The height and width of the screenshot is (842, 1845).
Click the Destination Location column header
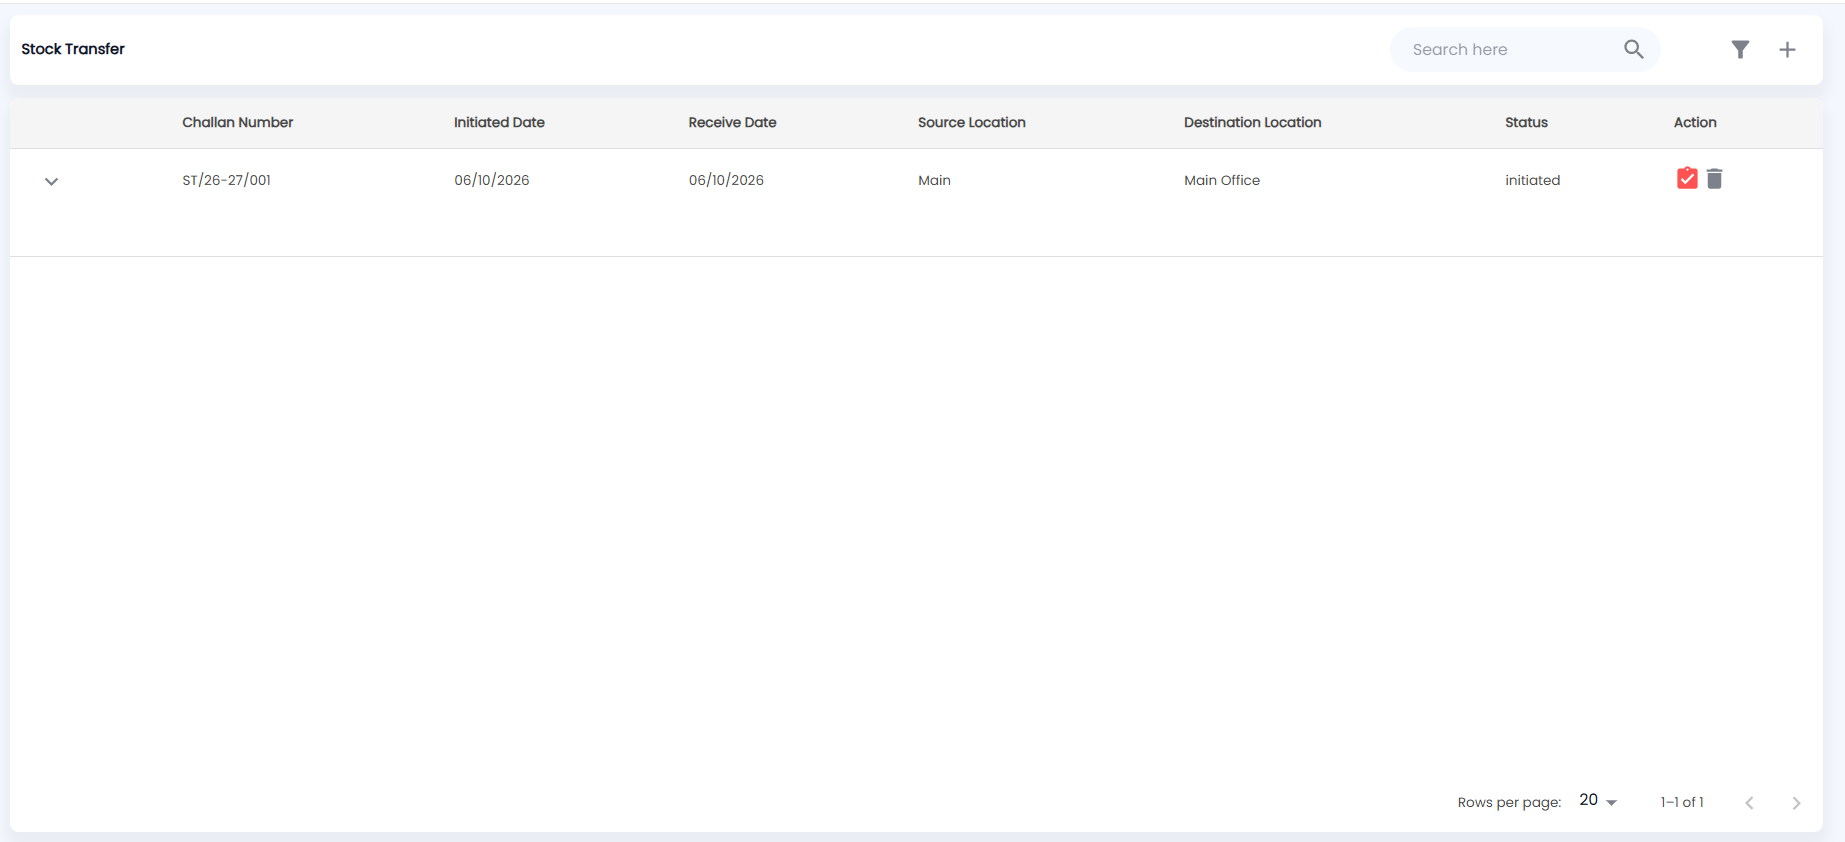[1252, 122]
